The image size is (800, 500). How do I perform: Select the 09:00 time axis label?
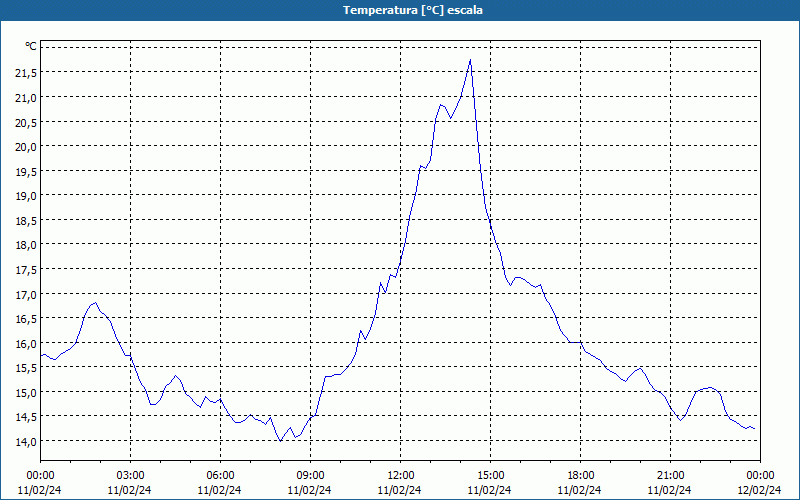(311, 475)
